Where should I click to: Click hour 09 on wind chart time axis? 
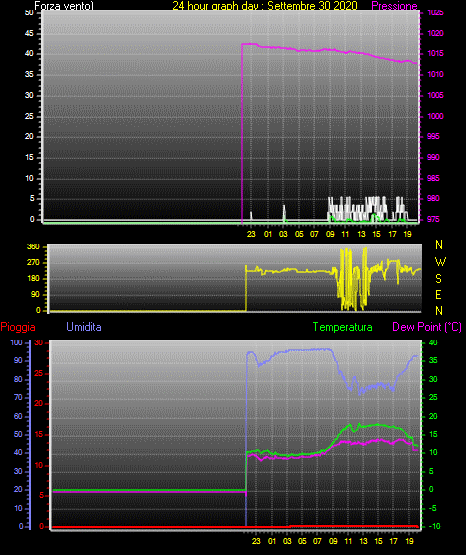[330, 234]
